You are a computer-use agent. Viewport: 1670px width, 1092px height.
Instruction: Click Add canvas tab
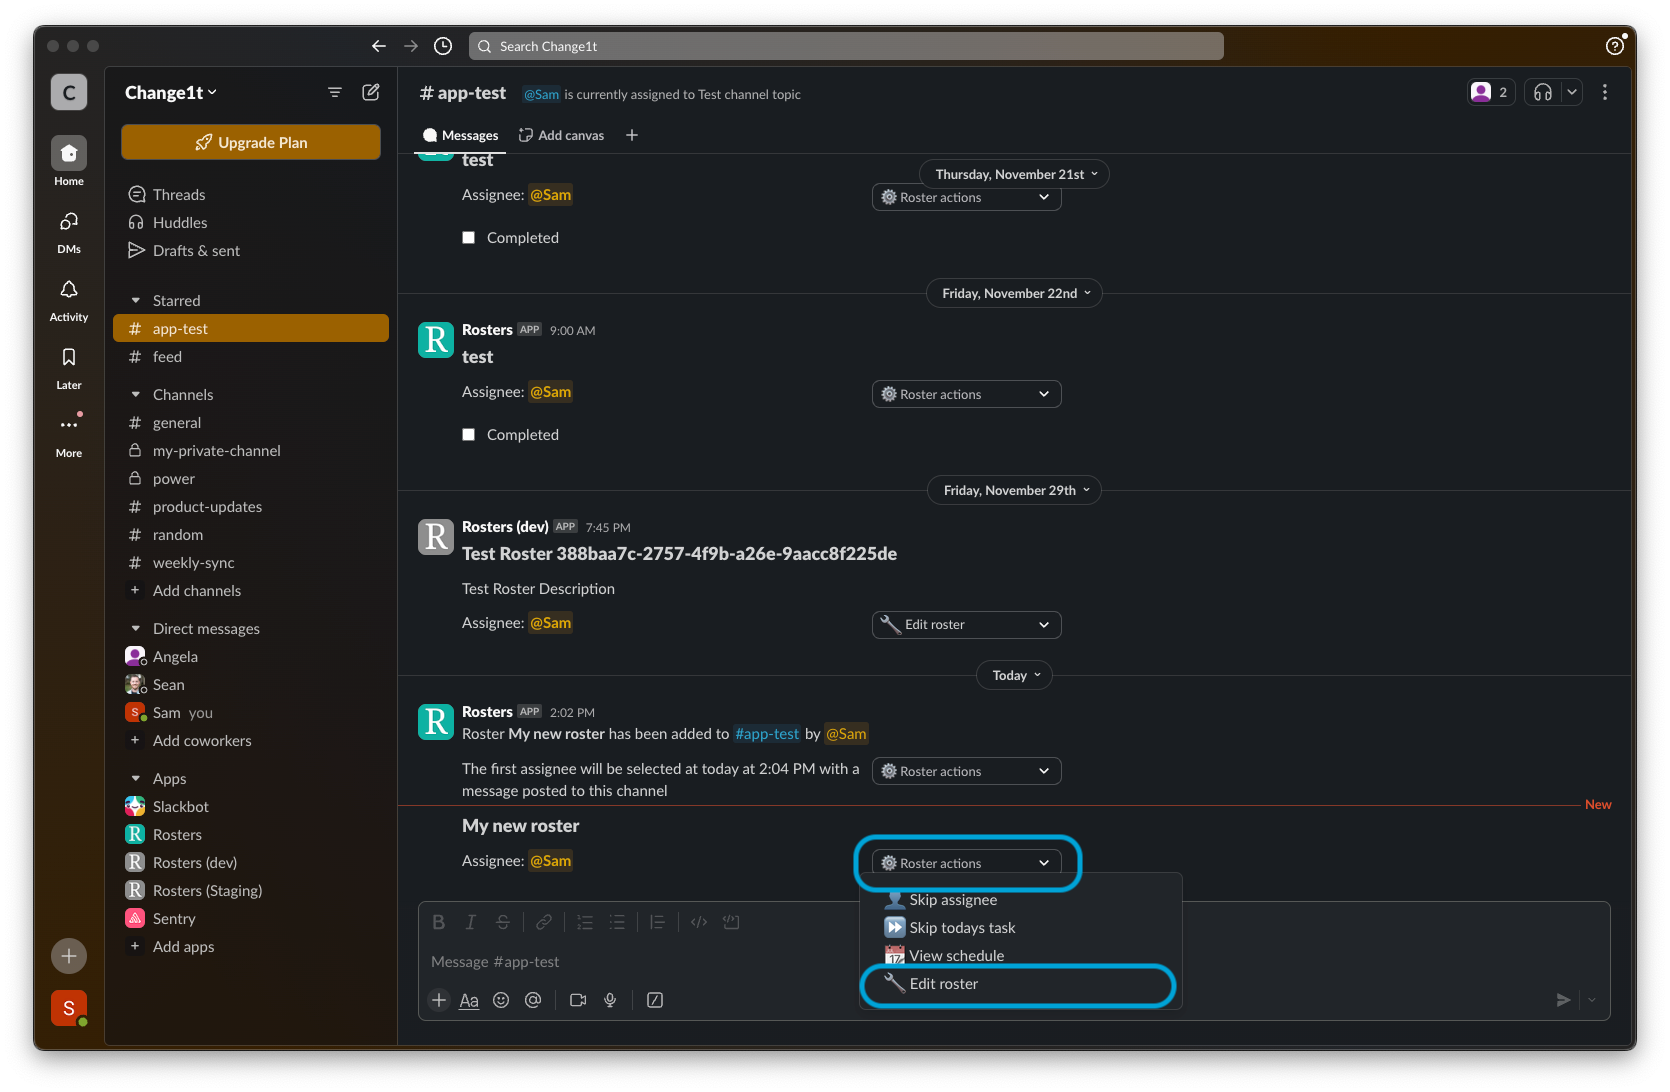[561, 135]
